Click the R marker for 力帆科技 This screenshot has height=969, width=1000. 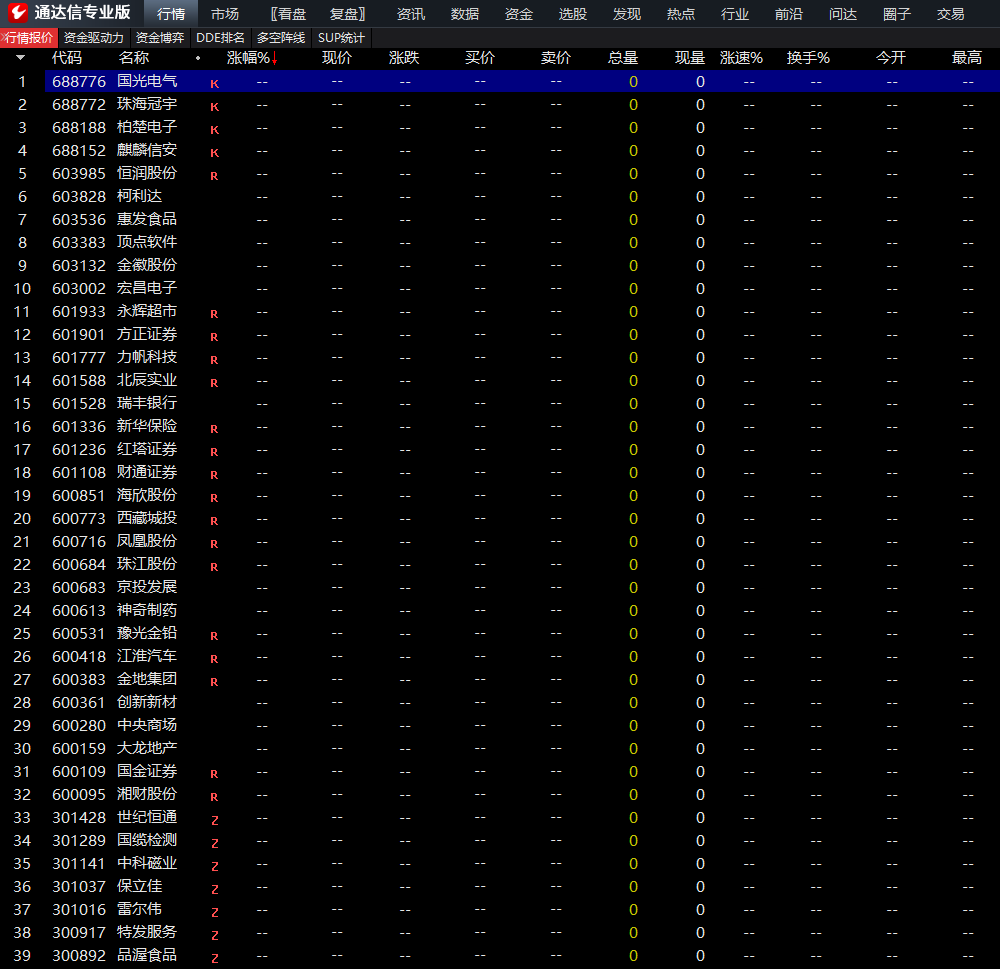coord(214,360)
